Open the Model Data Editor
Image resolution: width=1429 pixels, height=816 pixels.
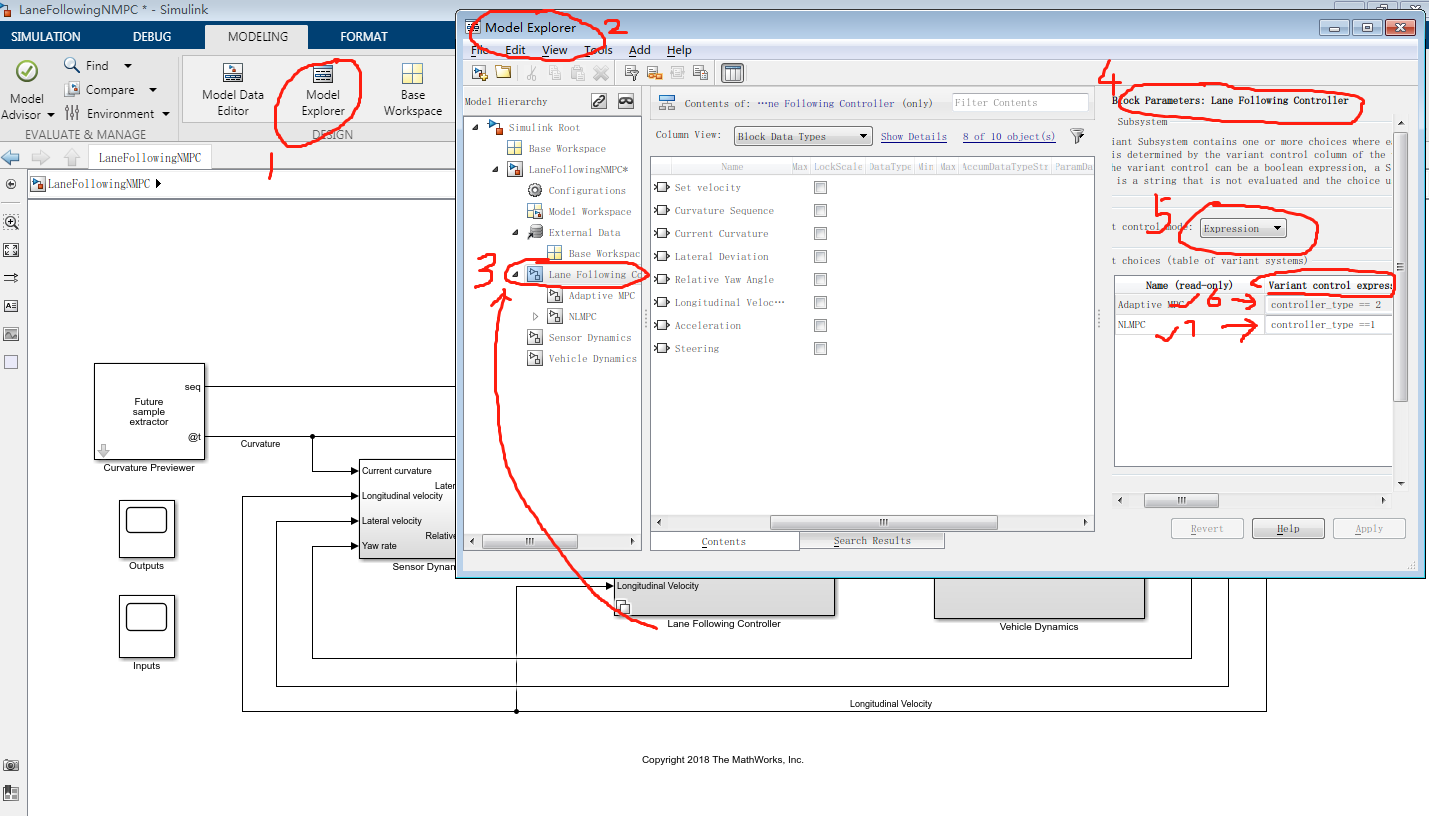[x=233, y=91]
